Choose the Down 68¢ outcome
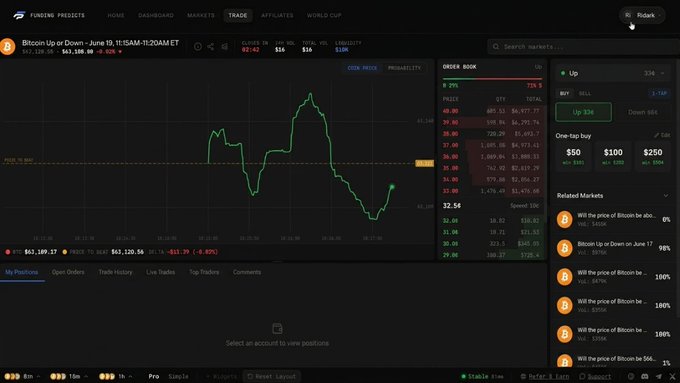This screenshot has height=383, width=680. point(643,112)
